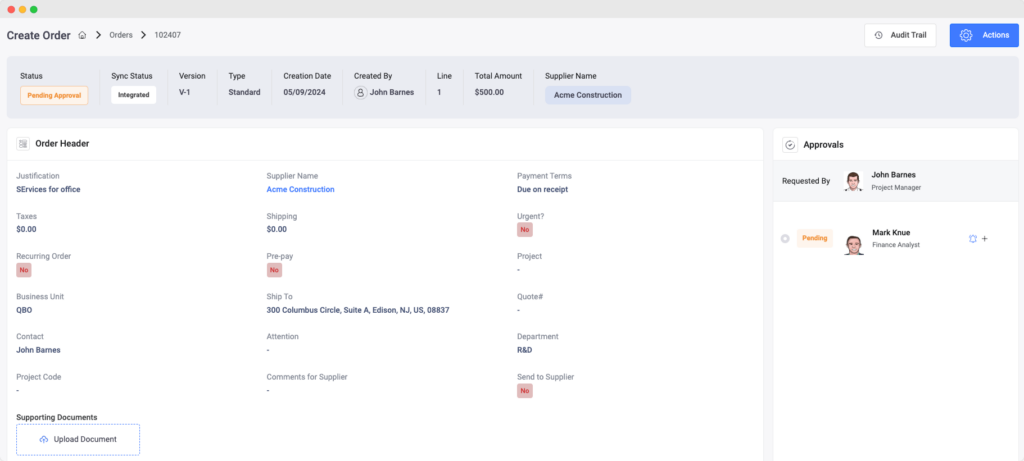Click the Business Unit value QBO

[24, 310]
